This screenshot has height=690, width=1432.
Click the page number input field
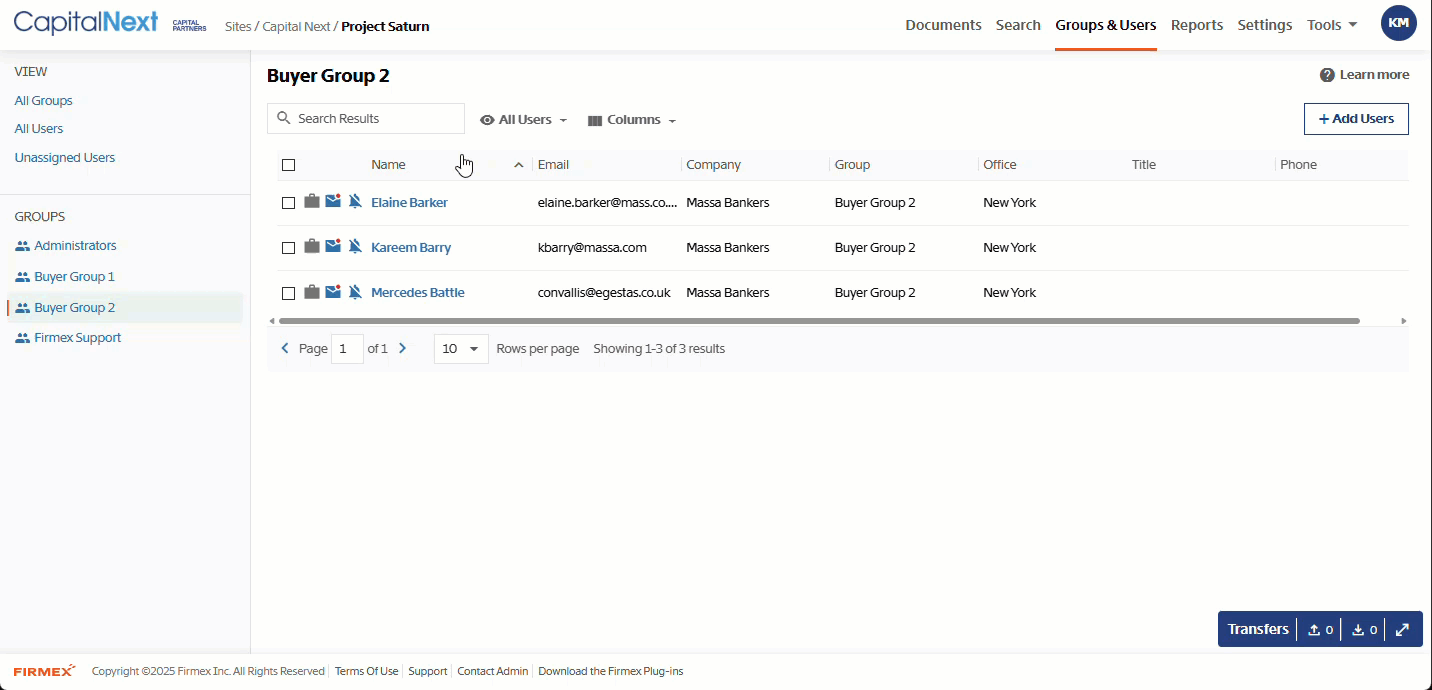click(347, 349)
